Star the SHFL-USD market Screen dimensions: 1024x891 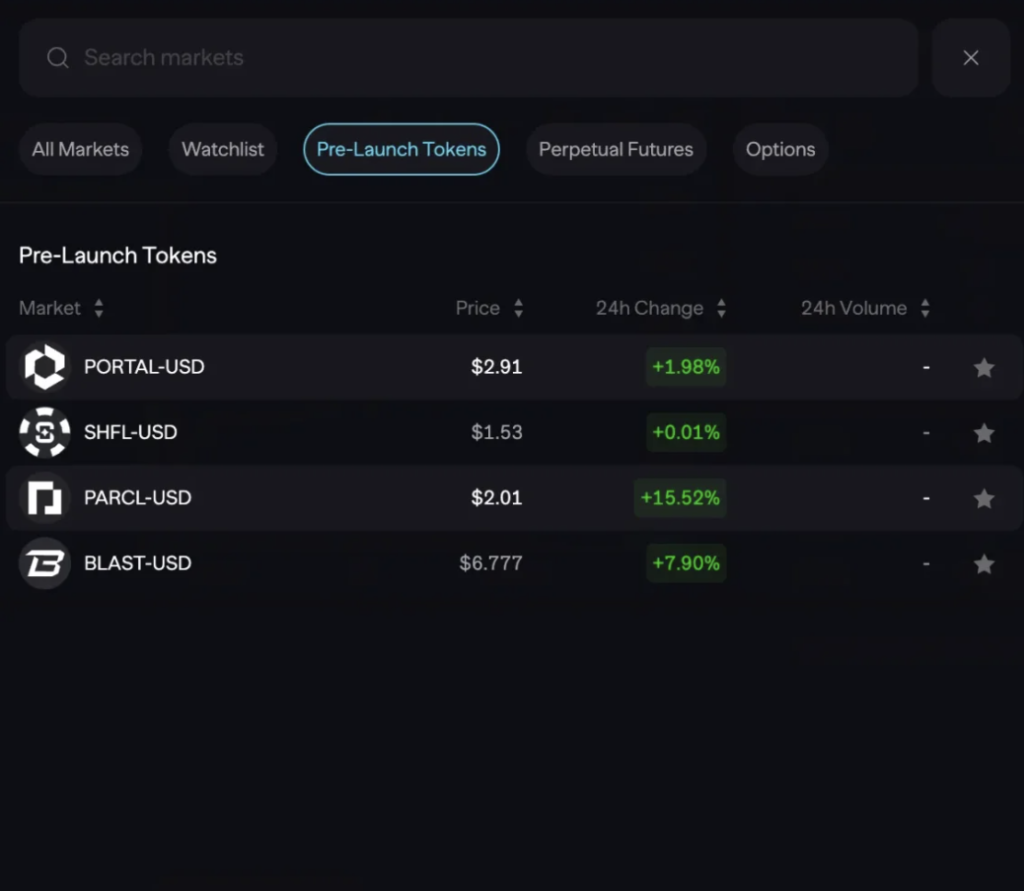[984, 433]
